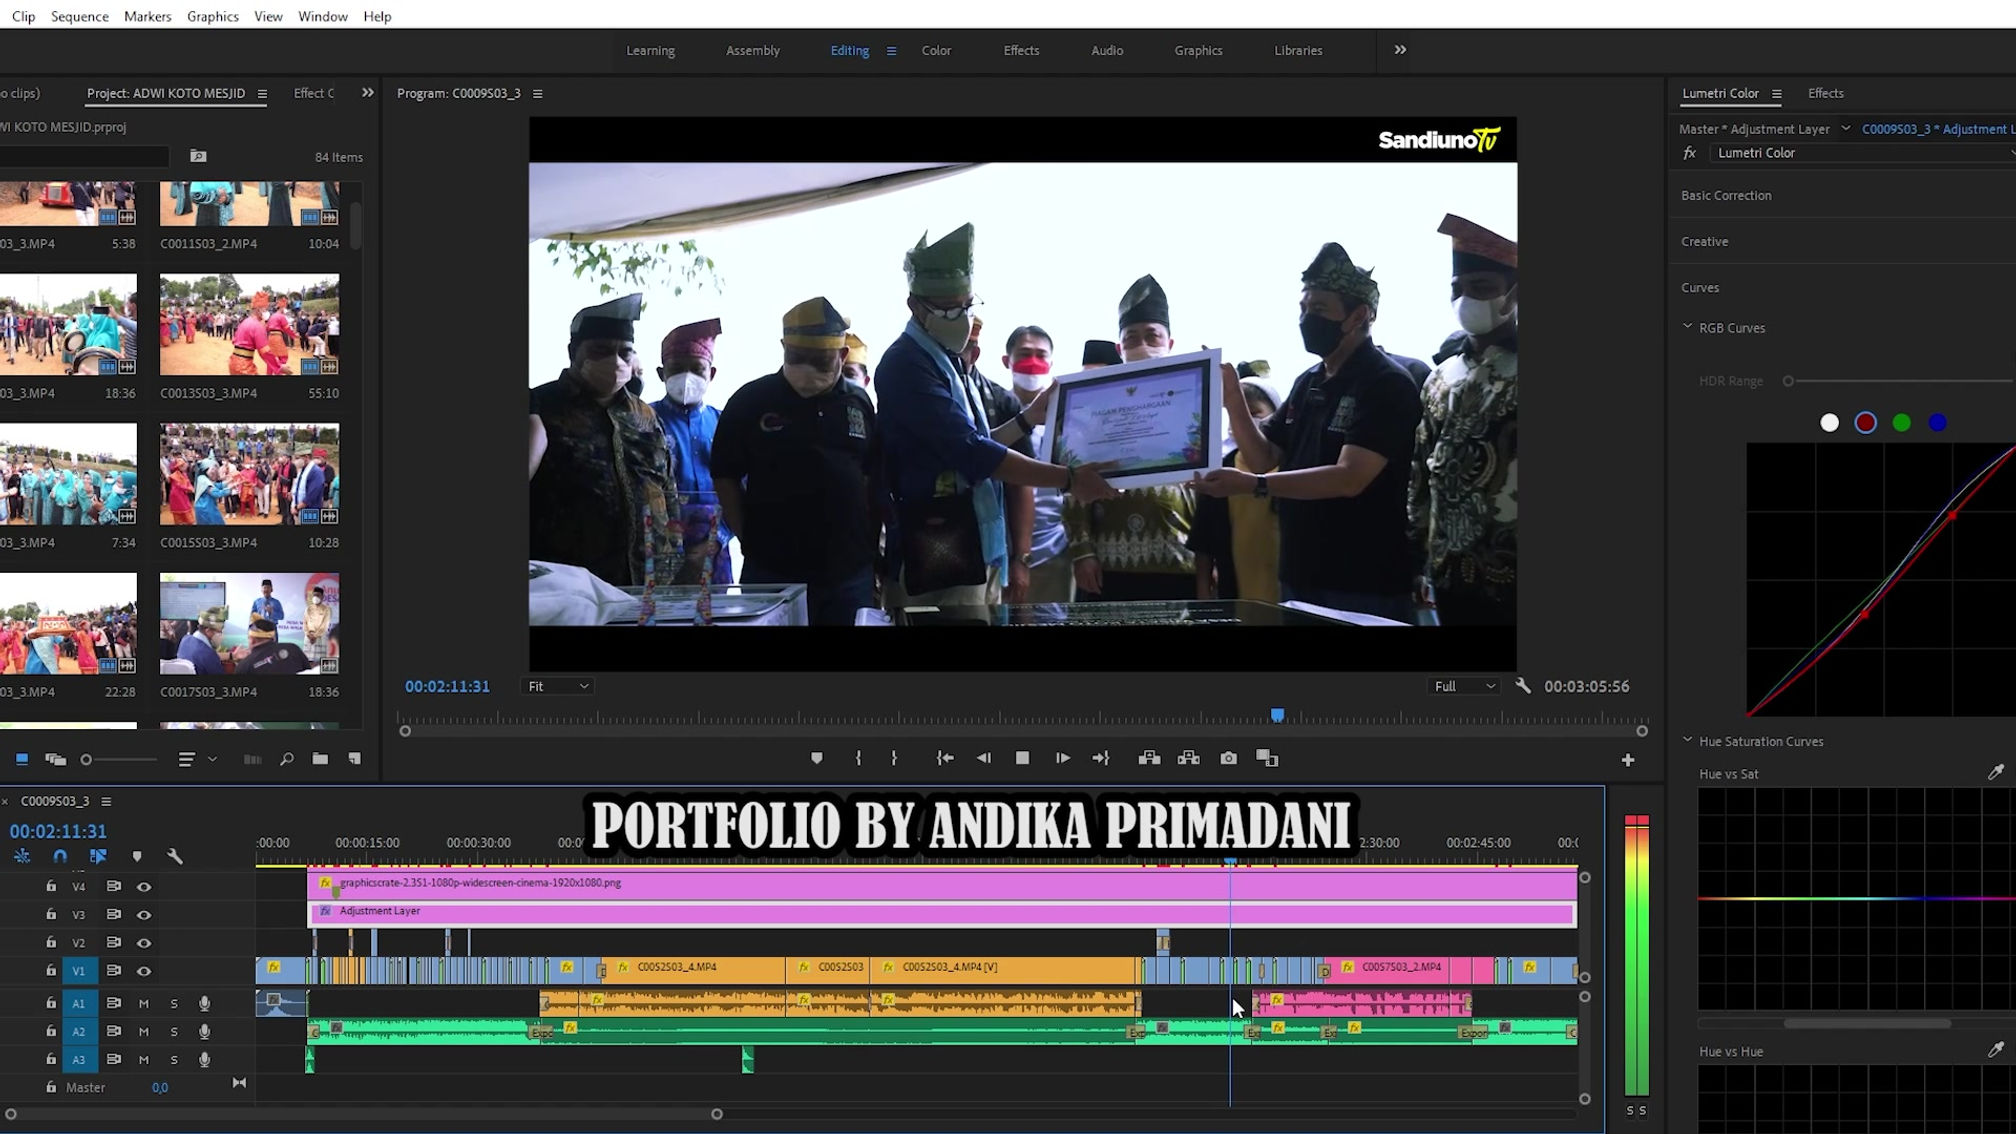
Task: Collapse the RGB Curves section
Action: [x=1688, y=327]
